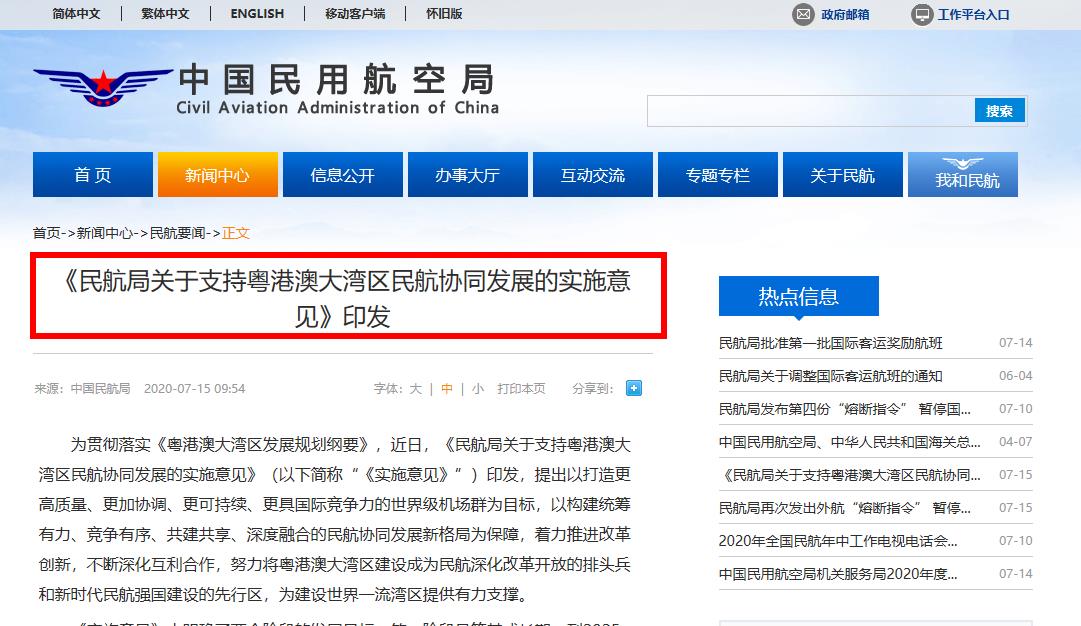
Task: Click the 新闻中心 breadcrumb link
Action: 104,233
